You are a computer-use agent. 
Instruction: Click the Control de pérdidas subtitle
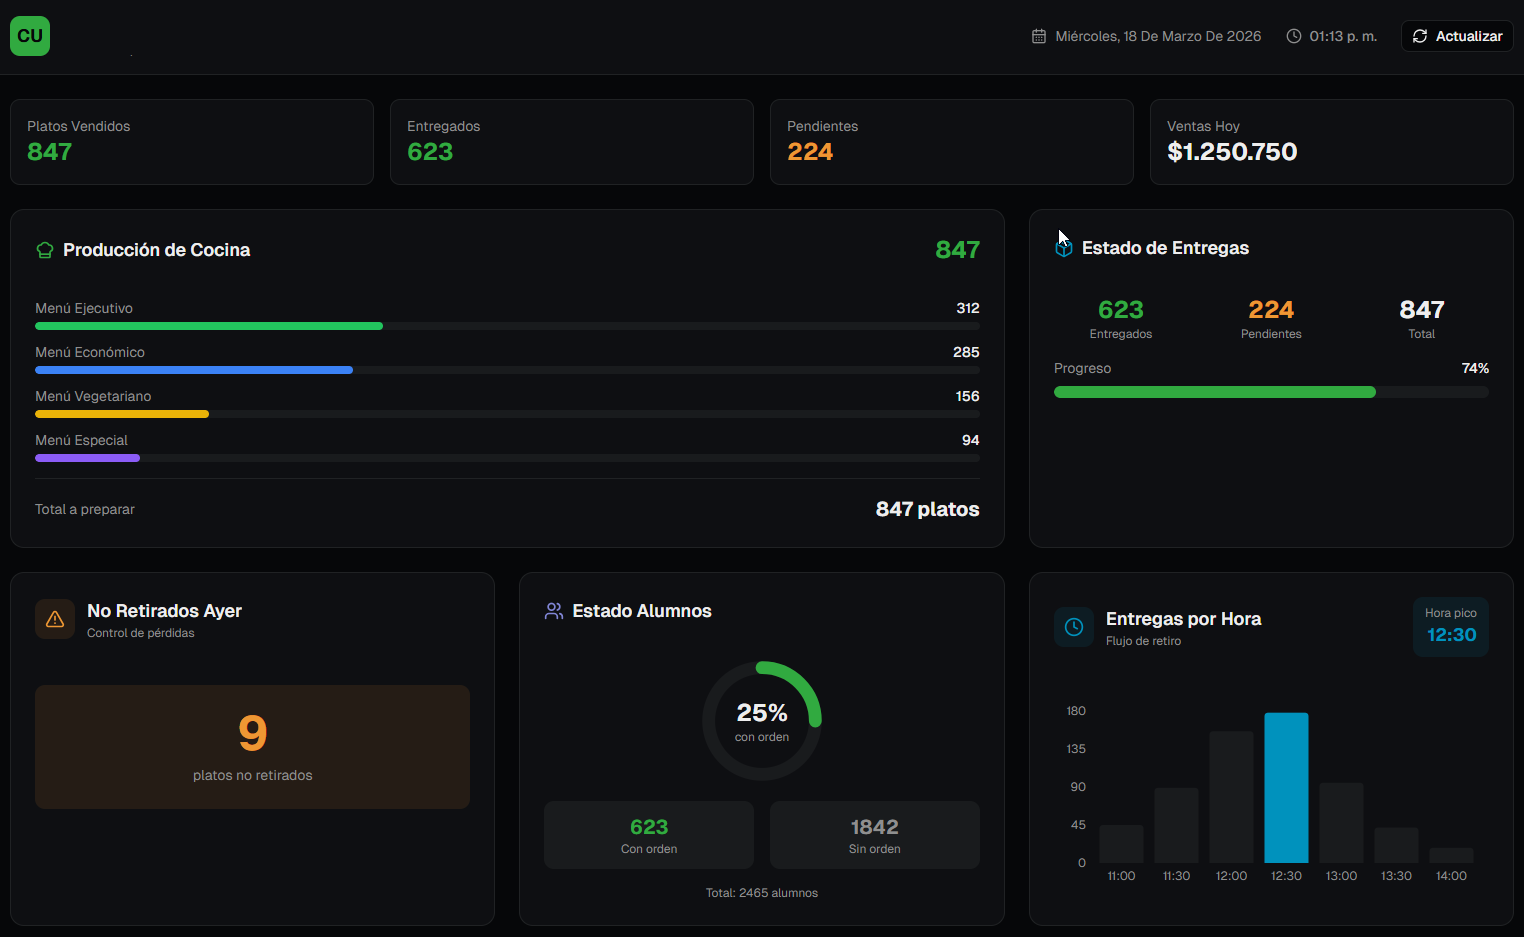pos(141,633)
